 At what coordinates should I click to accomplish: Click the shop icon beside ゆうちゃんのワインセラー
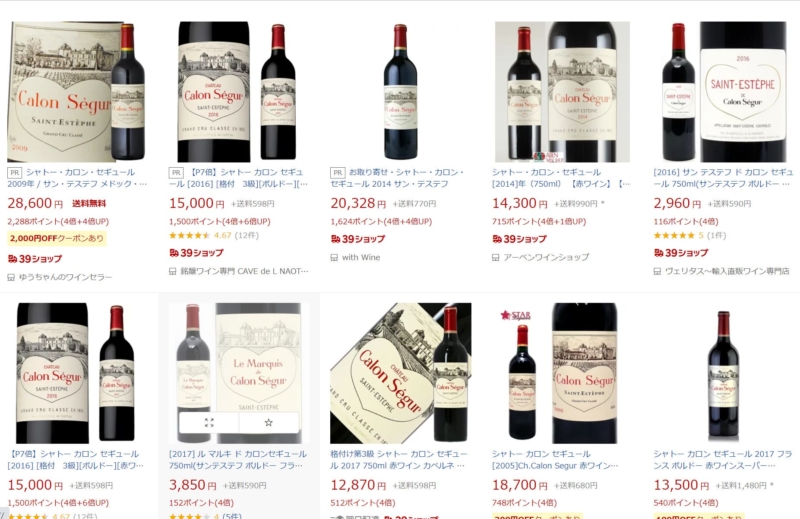tap(11, 277)
